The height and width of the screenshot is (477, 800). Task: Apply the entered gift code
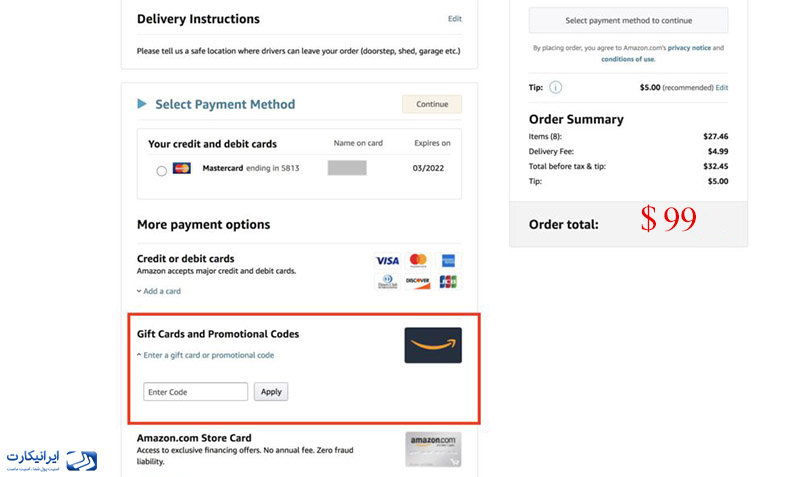271,392
